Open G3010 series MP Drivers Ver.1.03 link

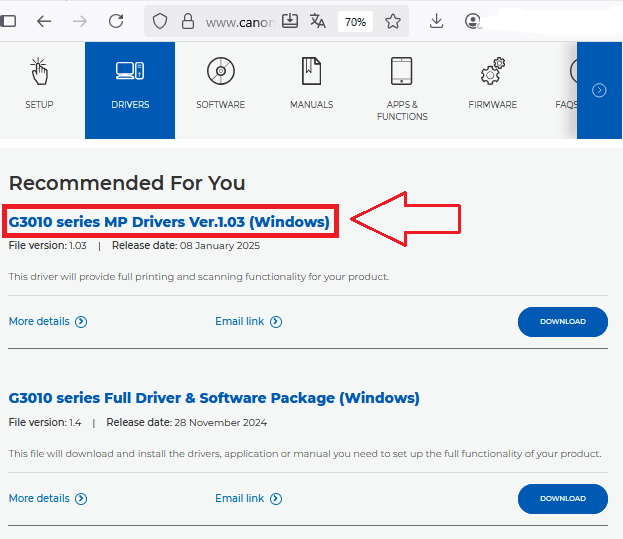169,222
